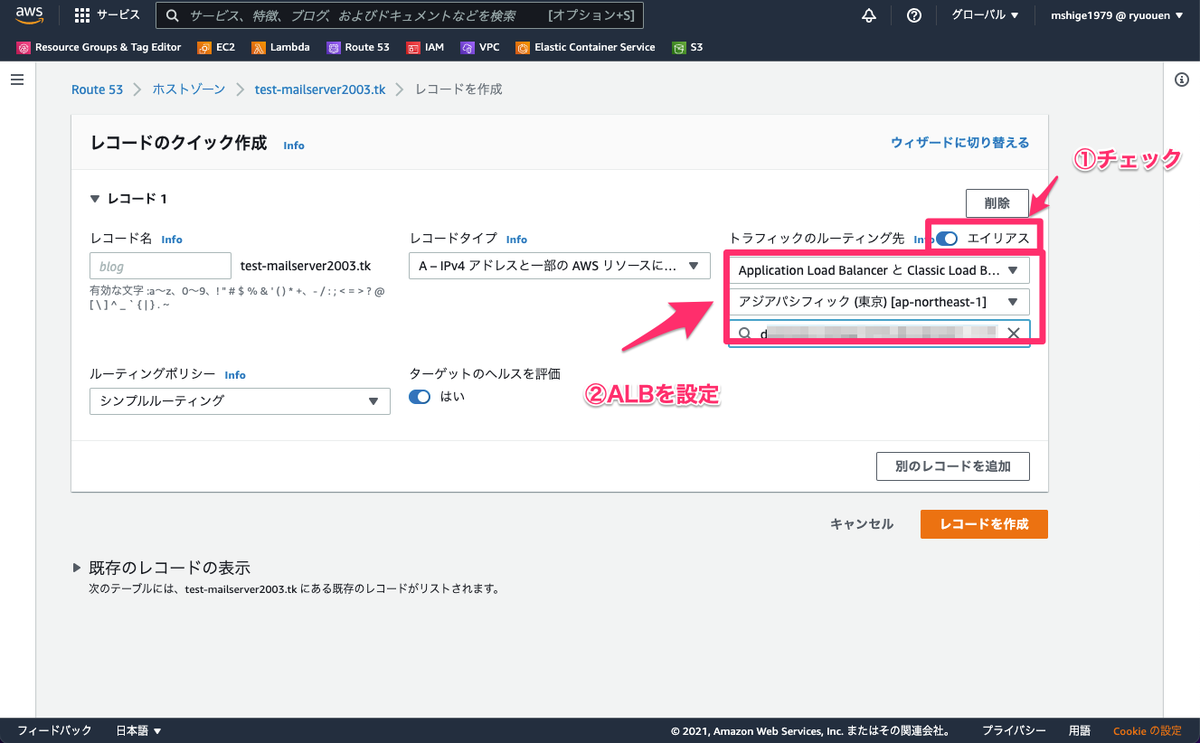The image size is (1200, 743).
Task: Click the レコードを作成 button
Action: [x=983, y=523]
